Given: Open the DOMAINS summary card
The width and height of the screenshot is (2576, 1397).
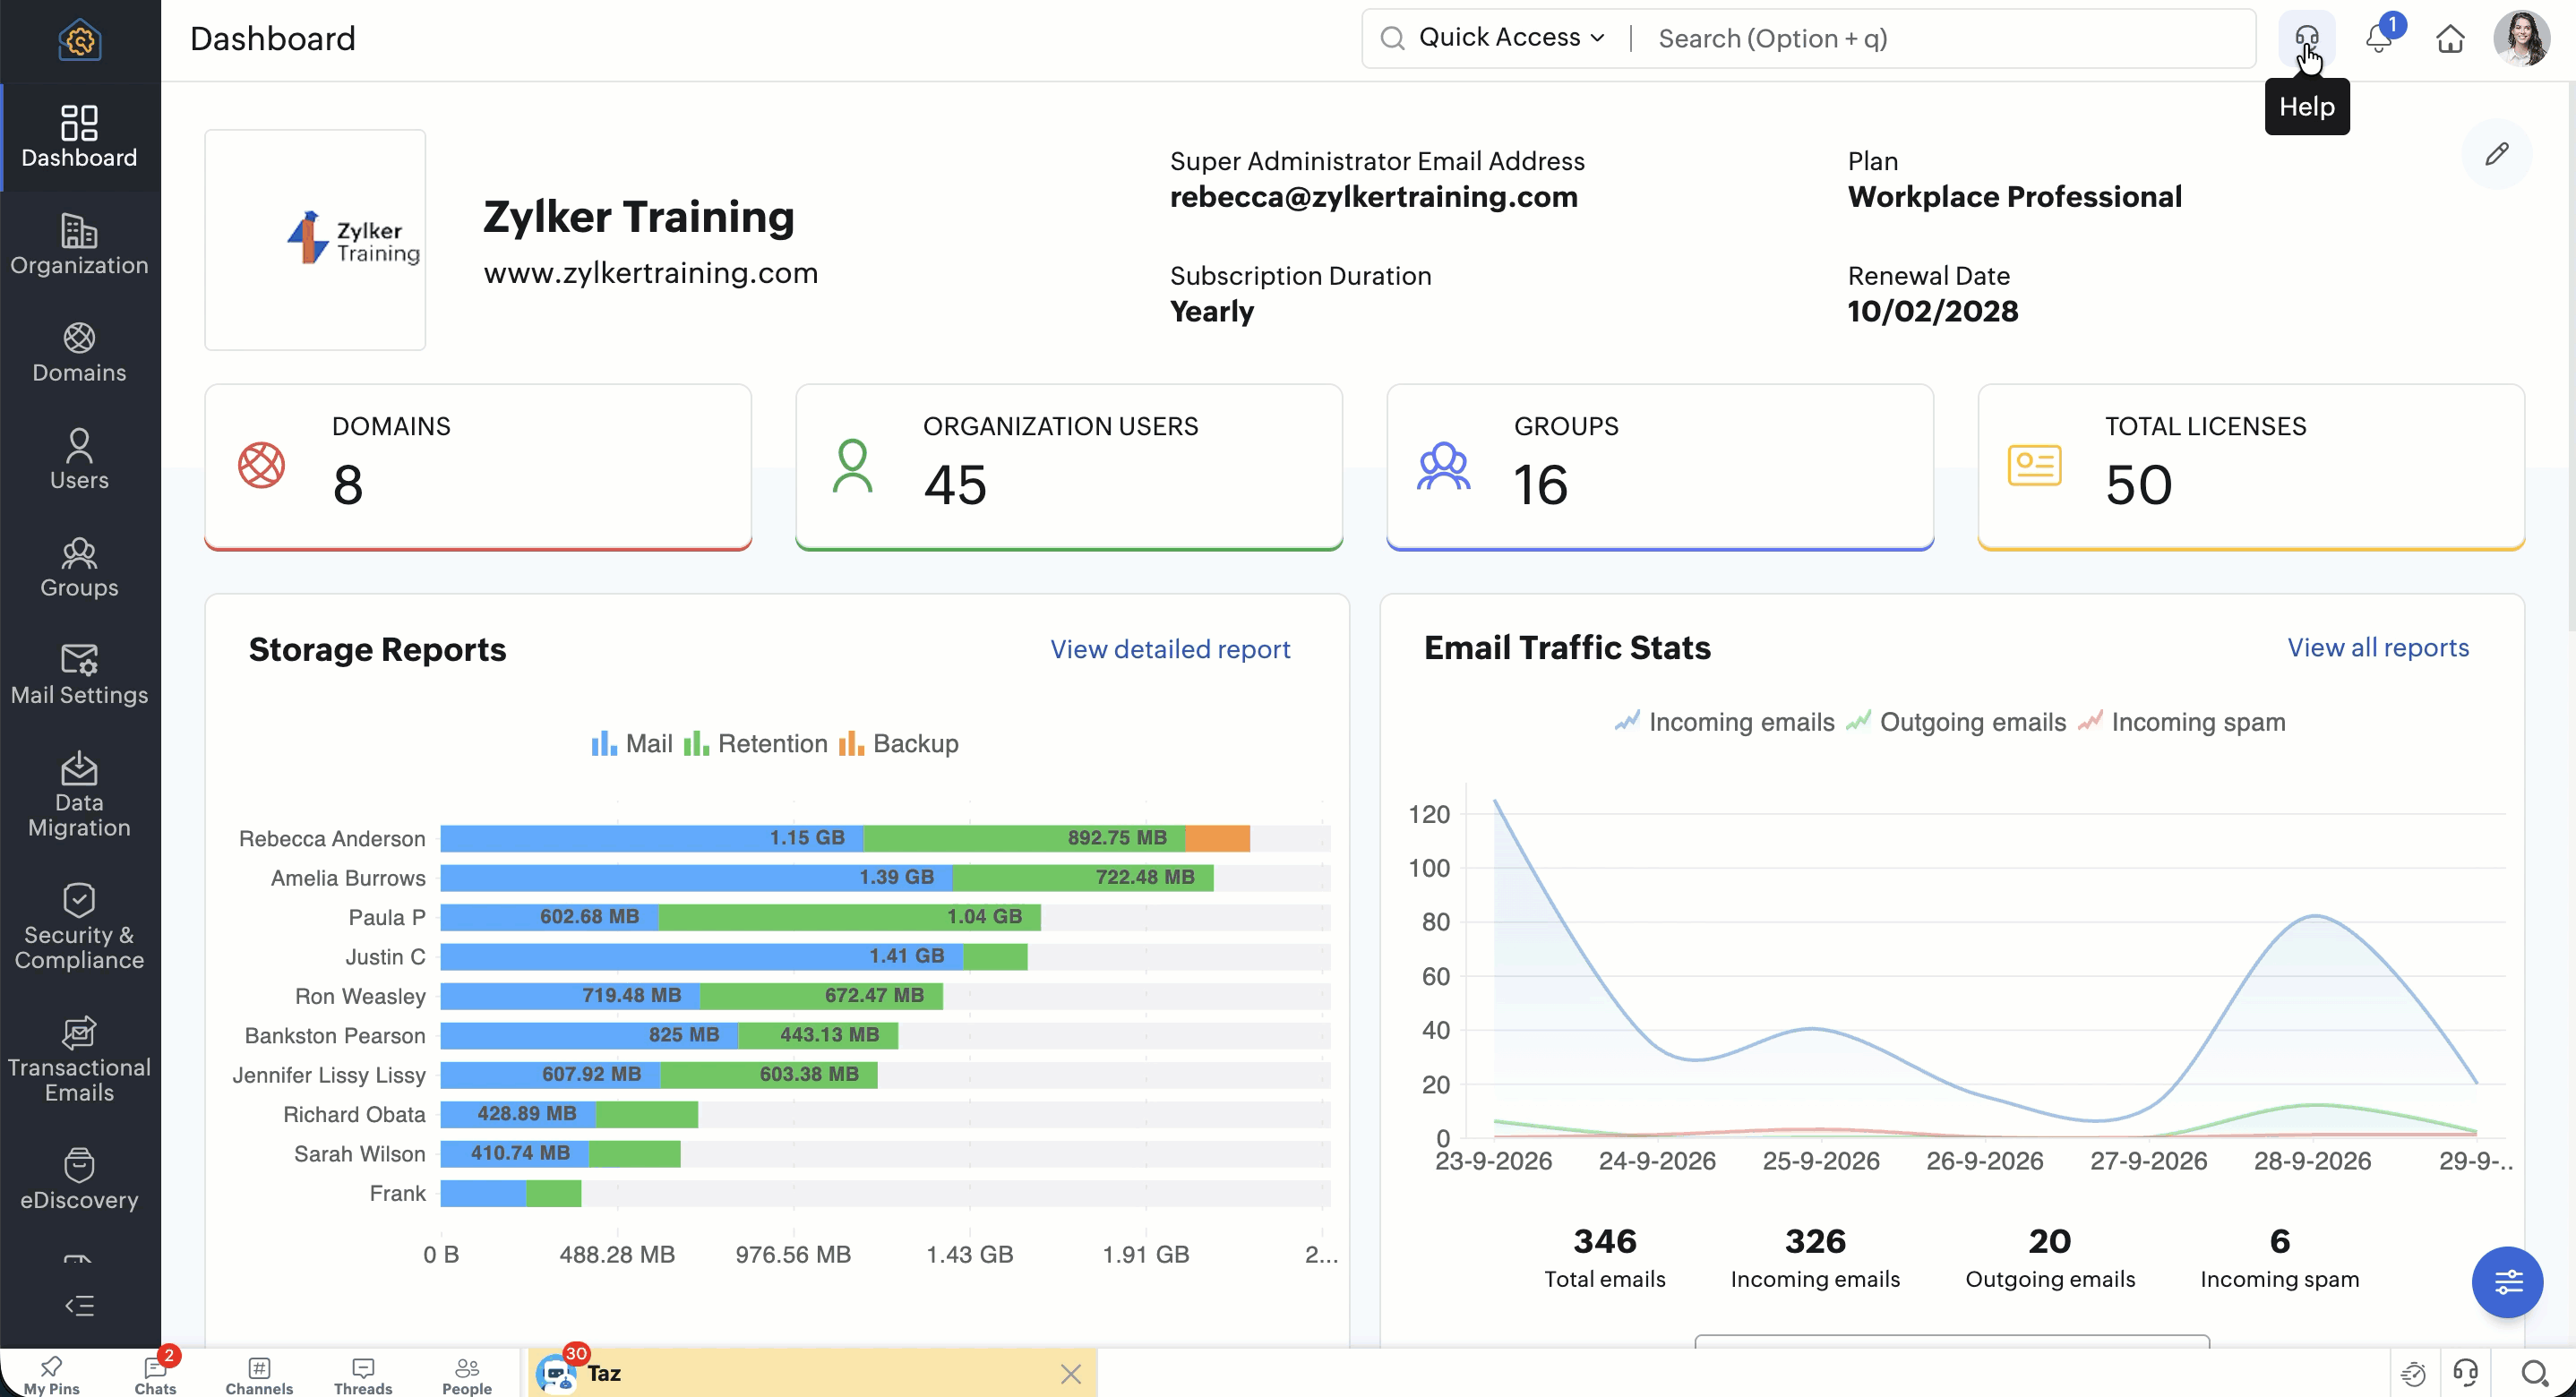Looking at the screenshot, I should click(x=477, y=466).
